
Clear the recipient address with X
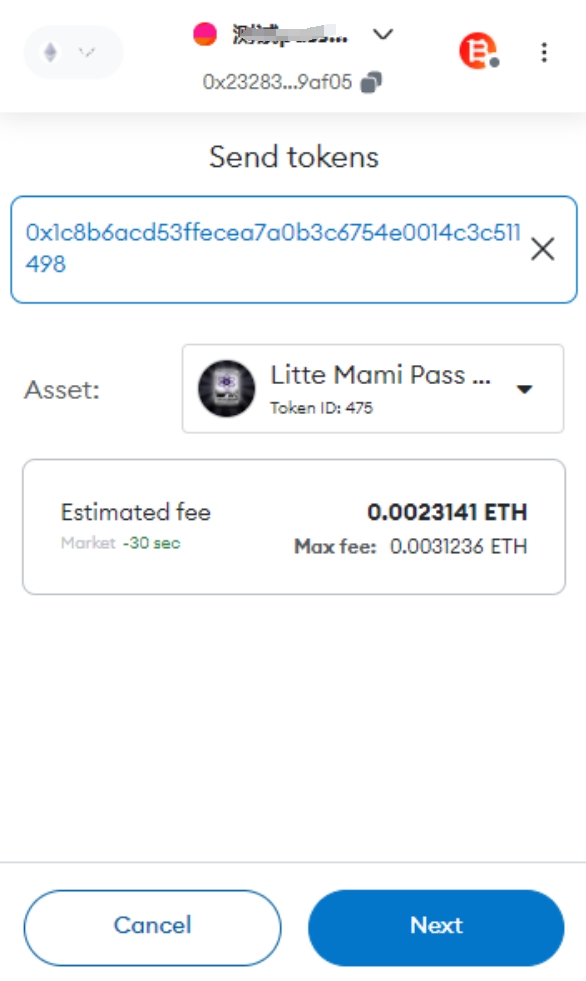point(542,249)
